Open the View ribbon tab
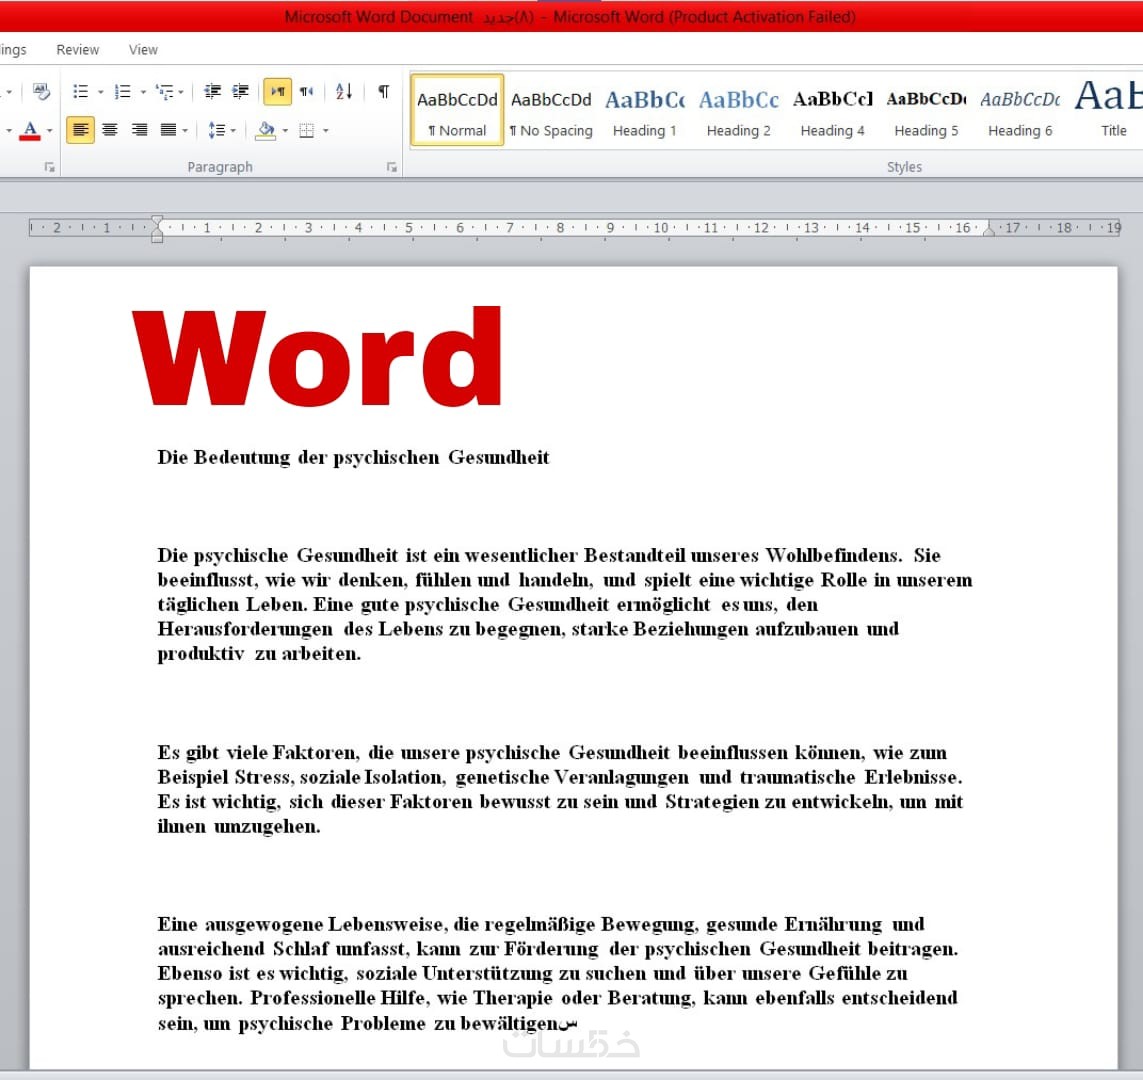1143x1080 pixels. tap(143, 50)
